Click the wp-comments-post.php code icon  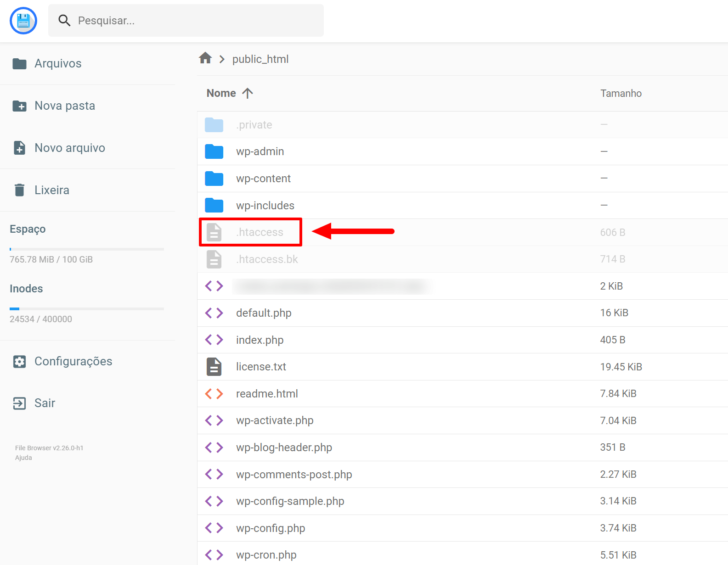pos(214,474)
